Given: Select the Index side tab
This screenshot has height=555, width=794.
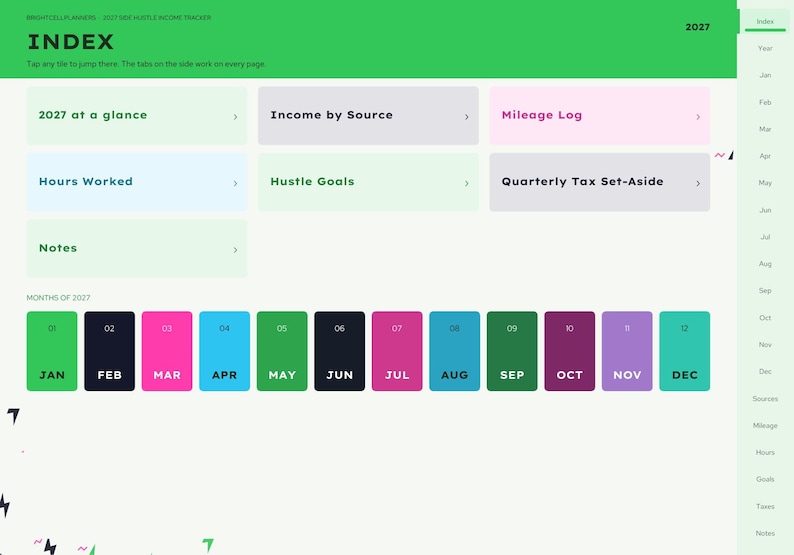Looking at the screenshot, I should click(x=765, y=21).
